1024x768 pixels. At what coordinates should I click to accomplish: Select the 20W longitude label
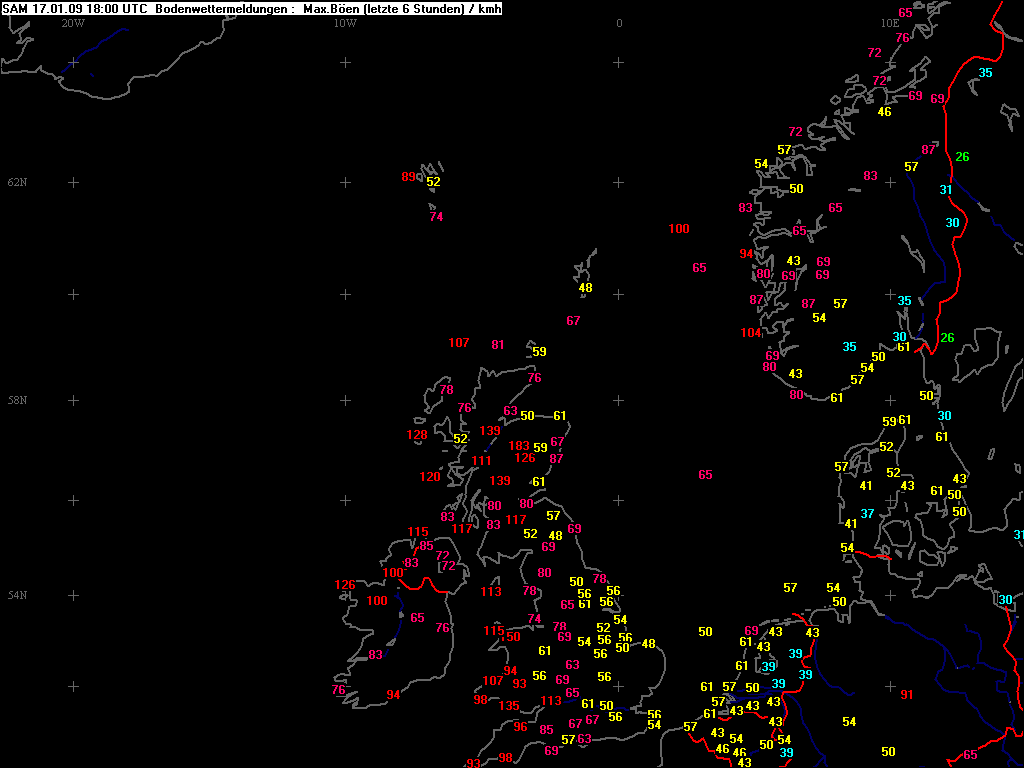pos(73,24)
